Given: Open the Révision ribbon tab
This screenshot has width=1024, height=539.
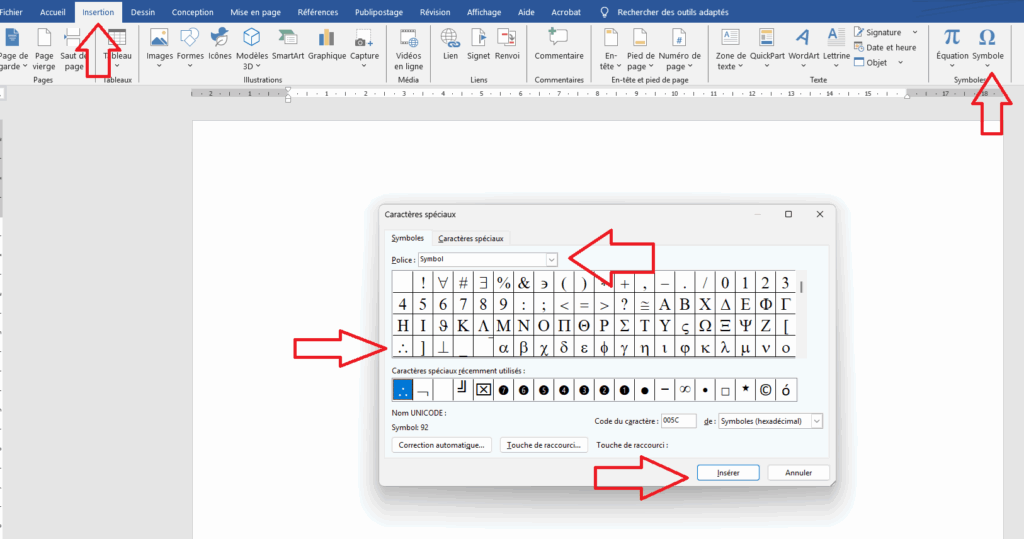Looking at the screenshot, I should pos(435,12).
